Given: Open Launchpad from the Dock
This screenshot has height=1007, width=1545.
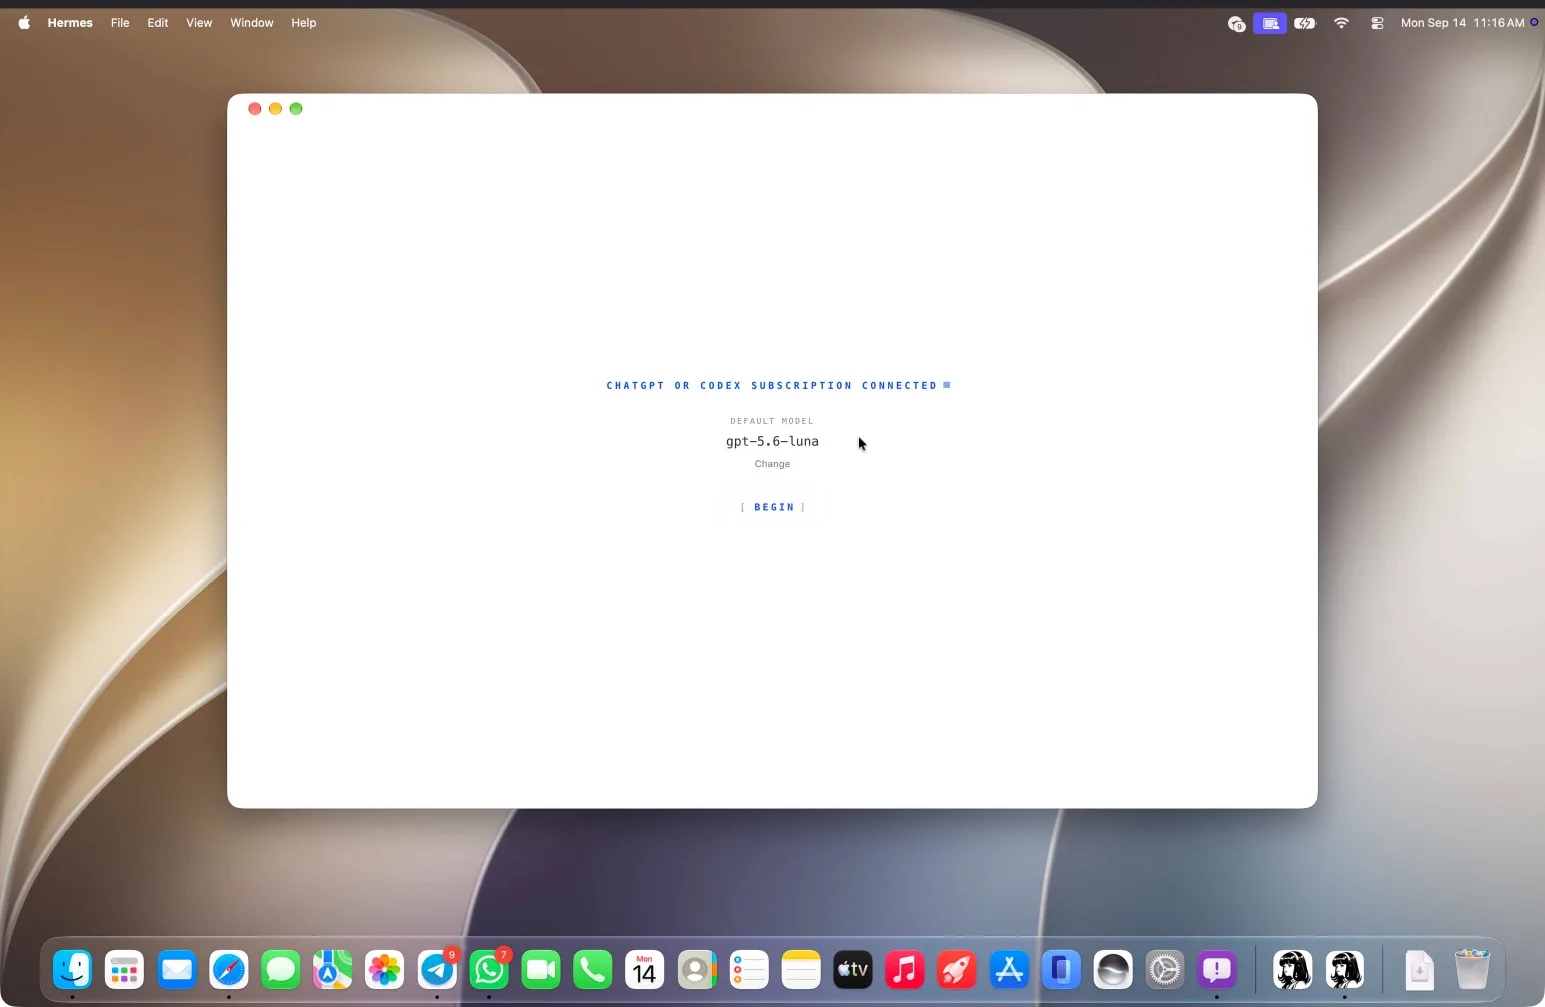Looking at the screenshot, I should tap(124, 969).
